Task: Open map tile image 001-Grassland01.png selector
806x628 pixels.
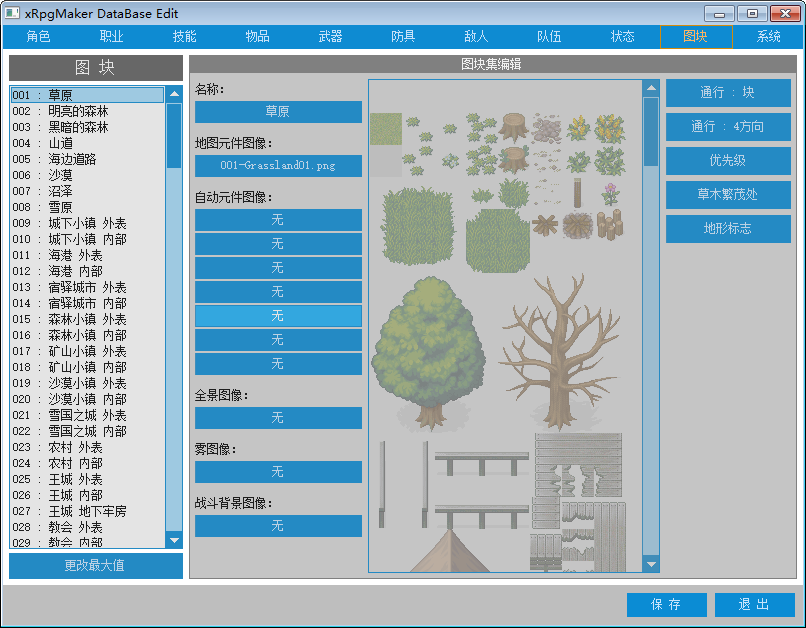Action: coord(278,165)
